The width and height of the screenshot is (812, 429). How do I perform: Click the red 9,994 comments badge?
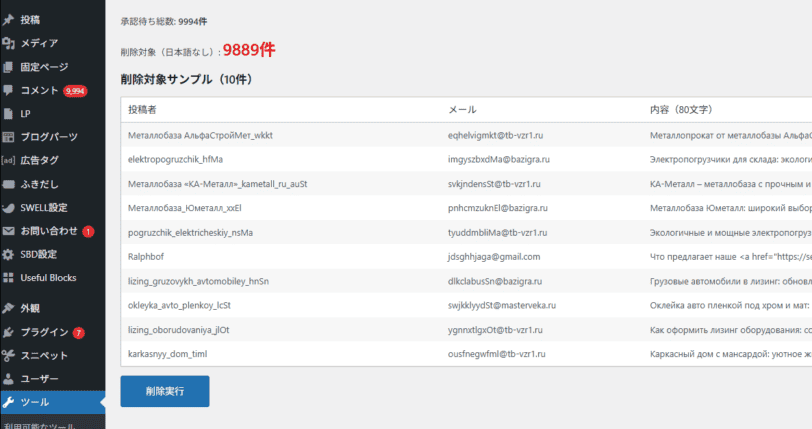tap(75, 91)
